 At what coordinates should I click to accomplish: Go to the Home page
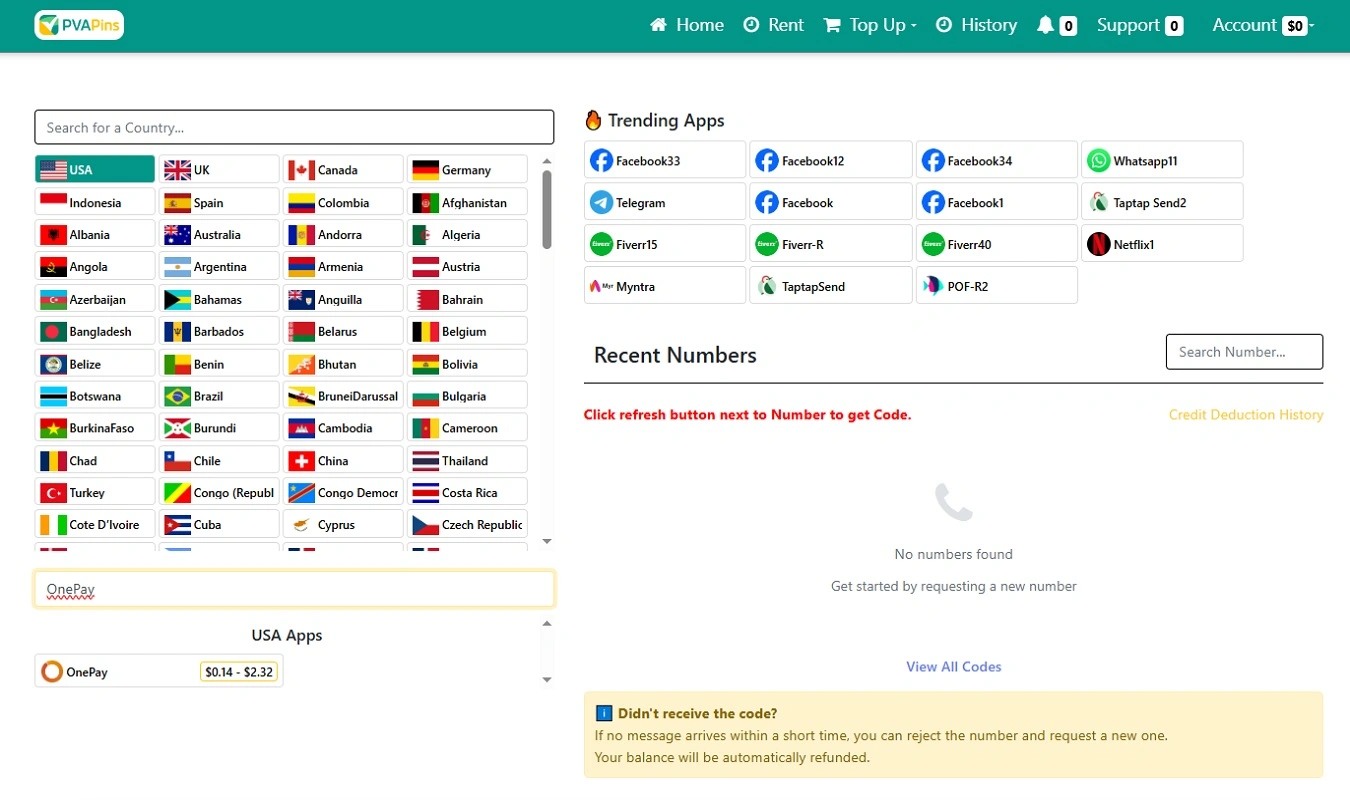(x=687, y=25)
